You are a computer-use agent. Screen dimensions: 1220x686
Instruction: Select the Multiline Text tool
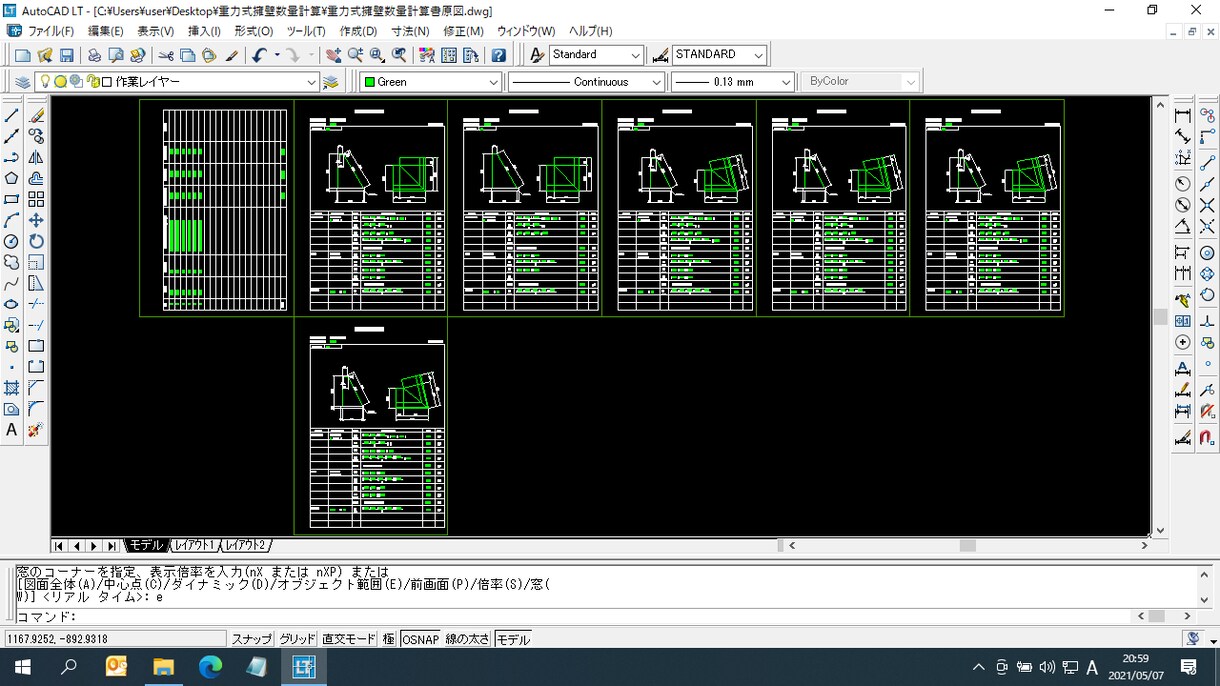[x=12, y=430]
